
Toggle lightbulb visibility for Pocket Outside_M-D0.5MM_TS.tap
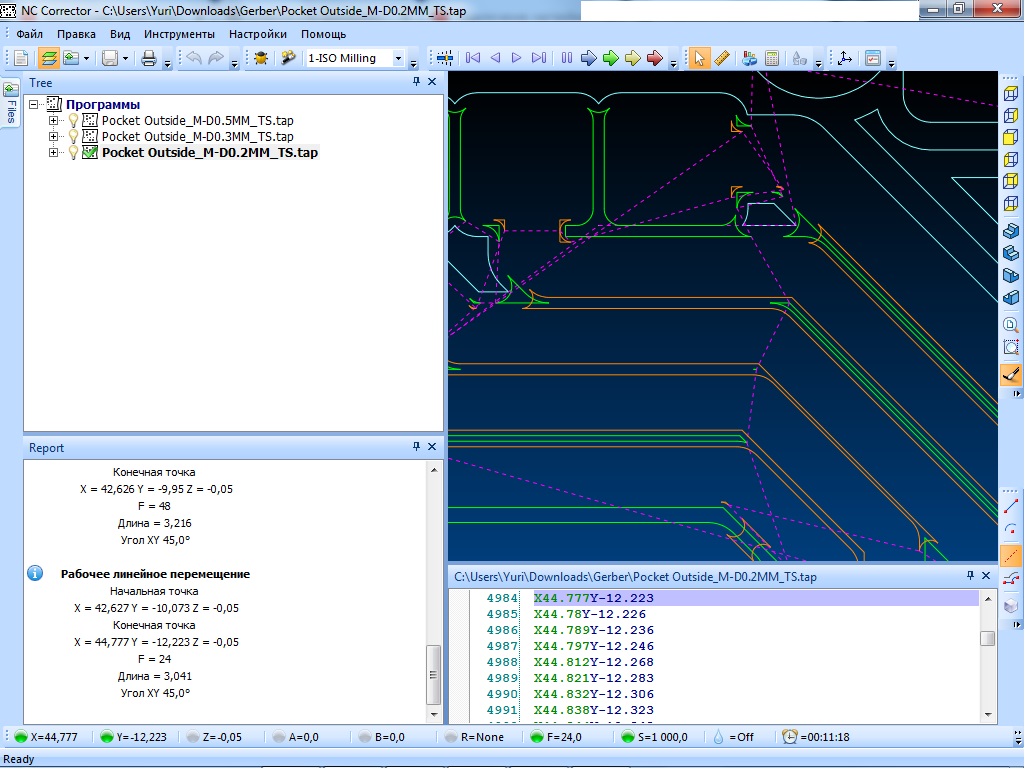[73, 120]
